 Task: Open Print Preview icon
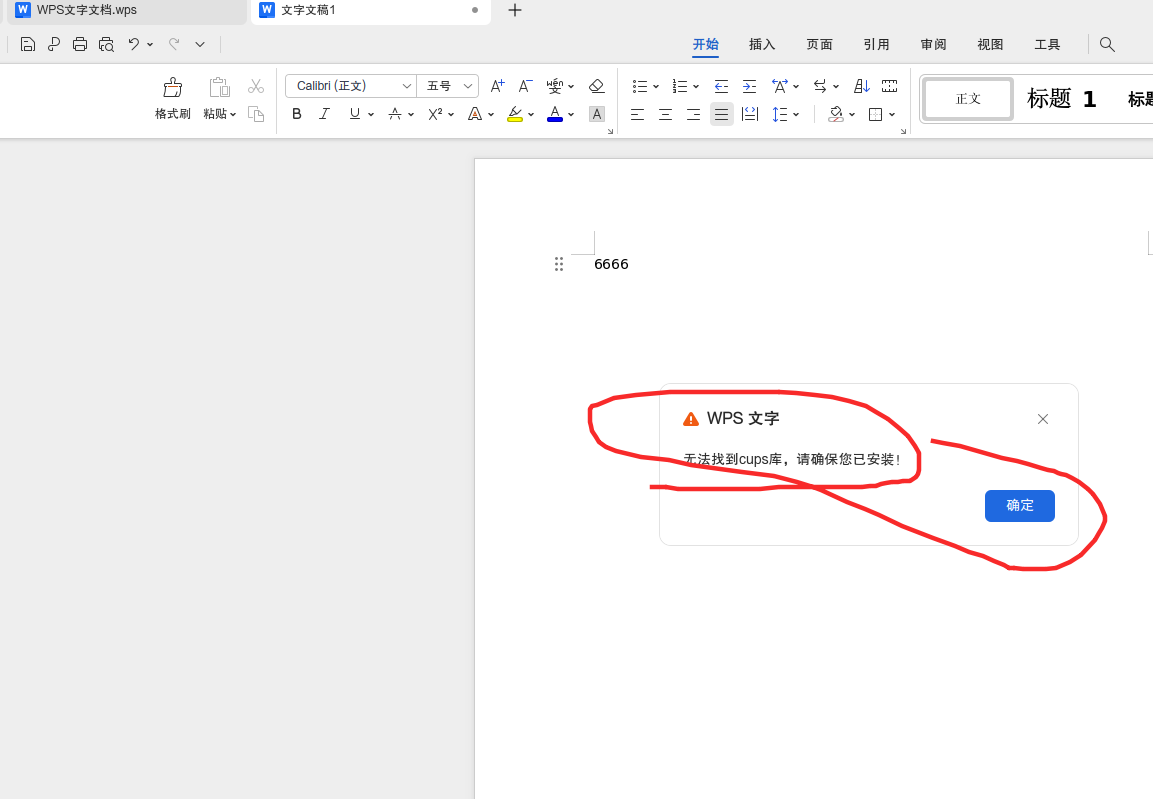coord(107,44)
